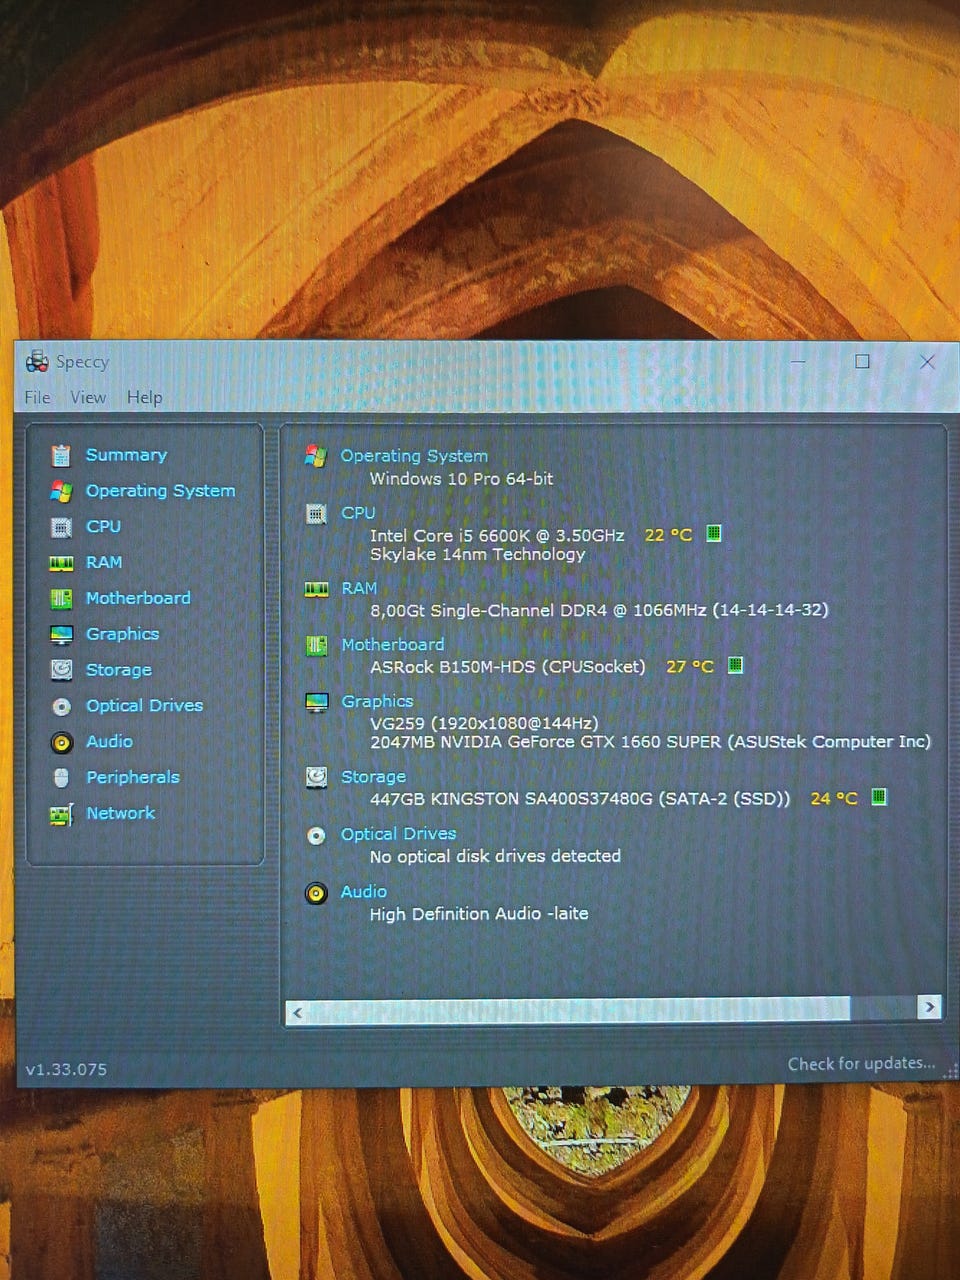This screenshot has width=960, height=1280.
Task: Go to Motherboard section in sidebar
Action: [138, 598]
